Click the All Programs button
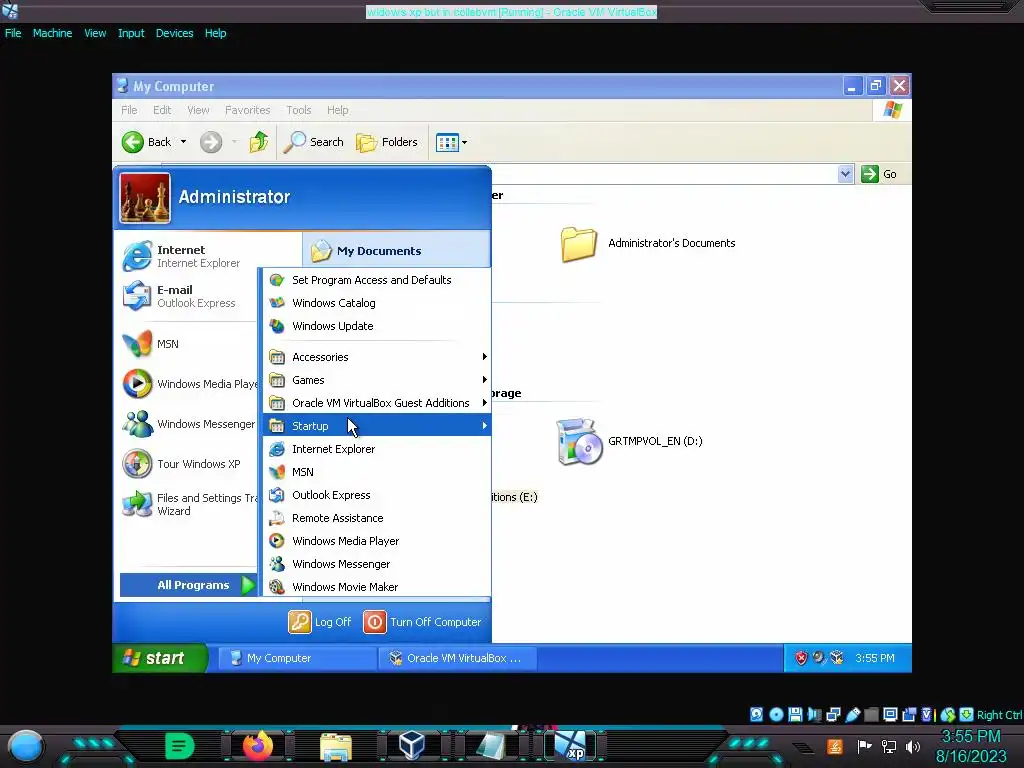 (189, 585)
